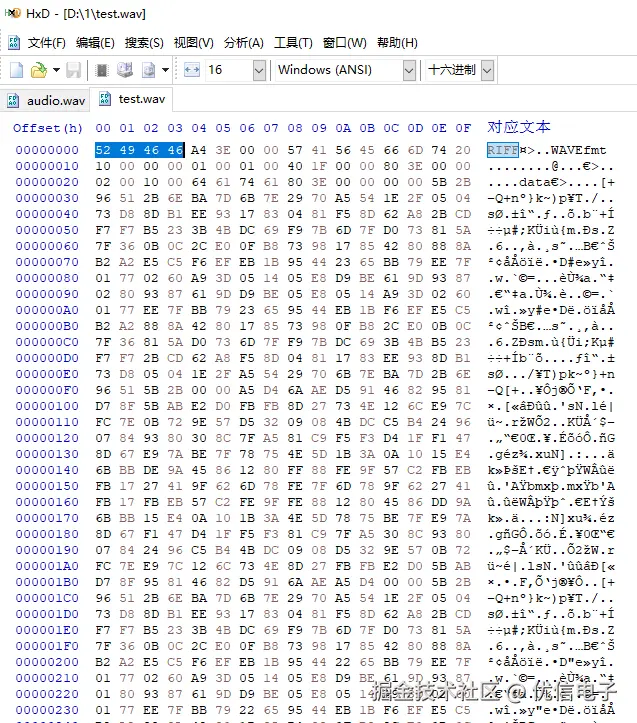Click the document icon beside the 文件 menu
Screen dimensions: 637x723
tap(14, 43)
